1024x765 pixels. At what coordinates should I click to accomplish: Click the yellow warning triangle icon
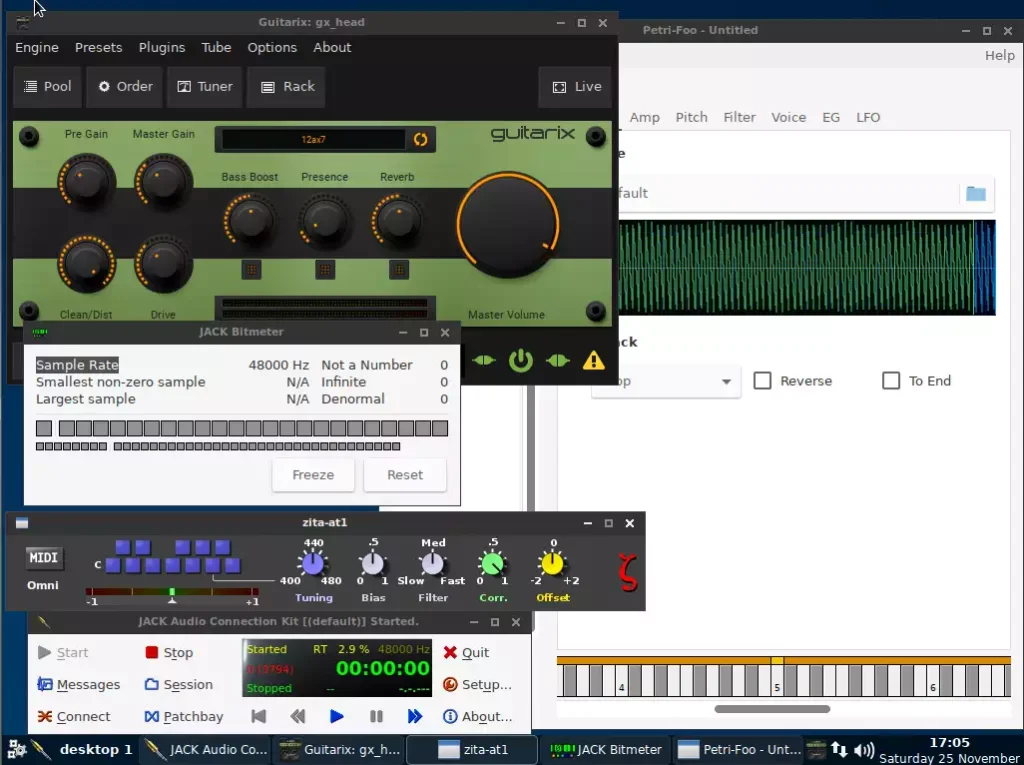pos(593,360)
